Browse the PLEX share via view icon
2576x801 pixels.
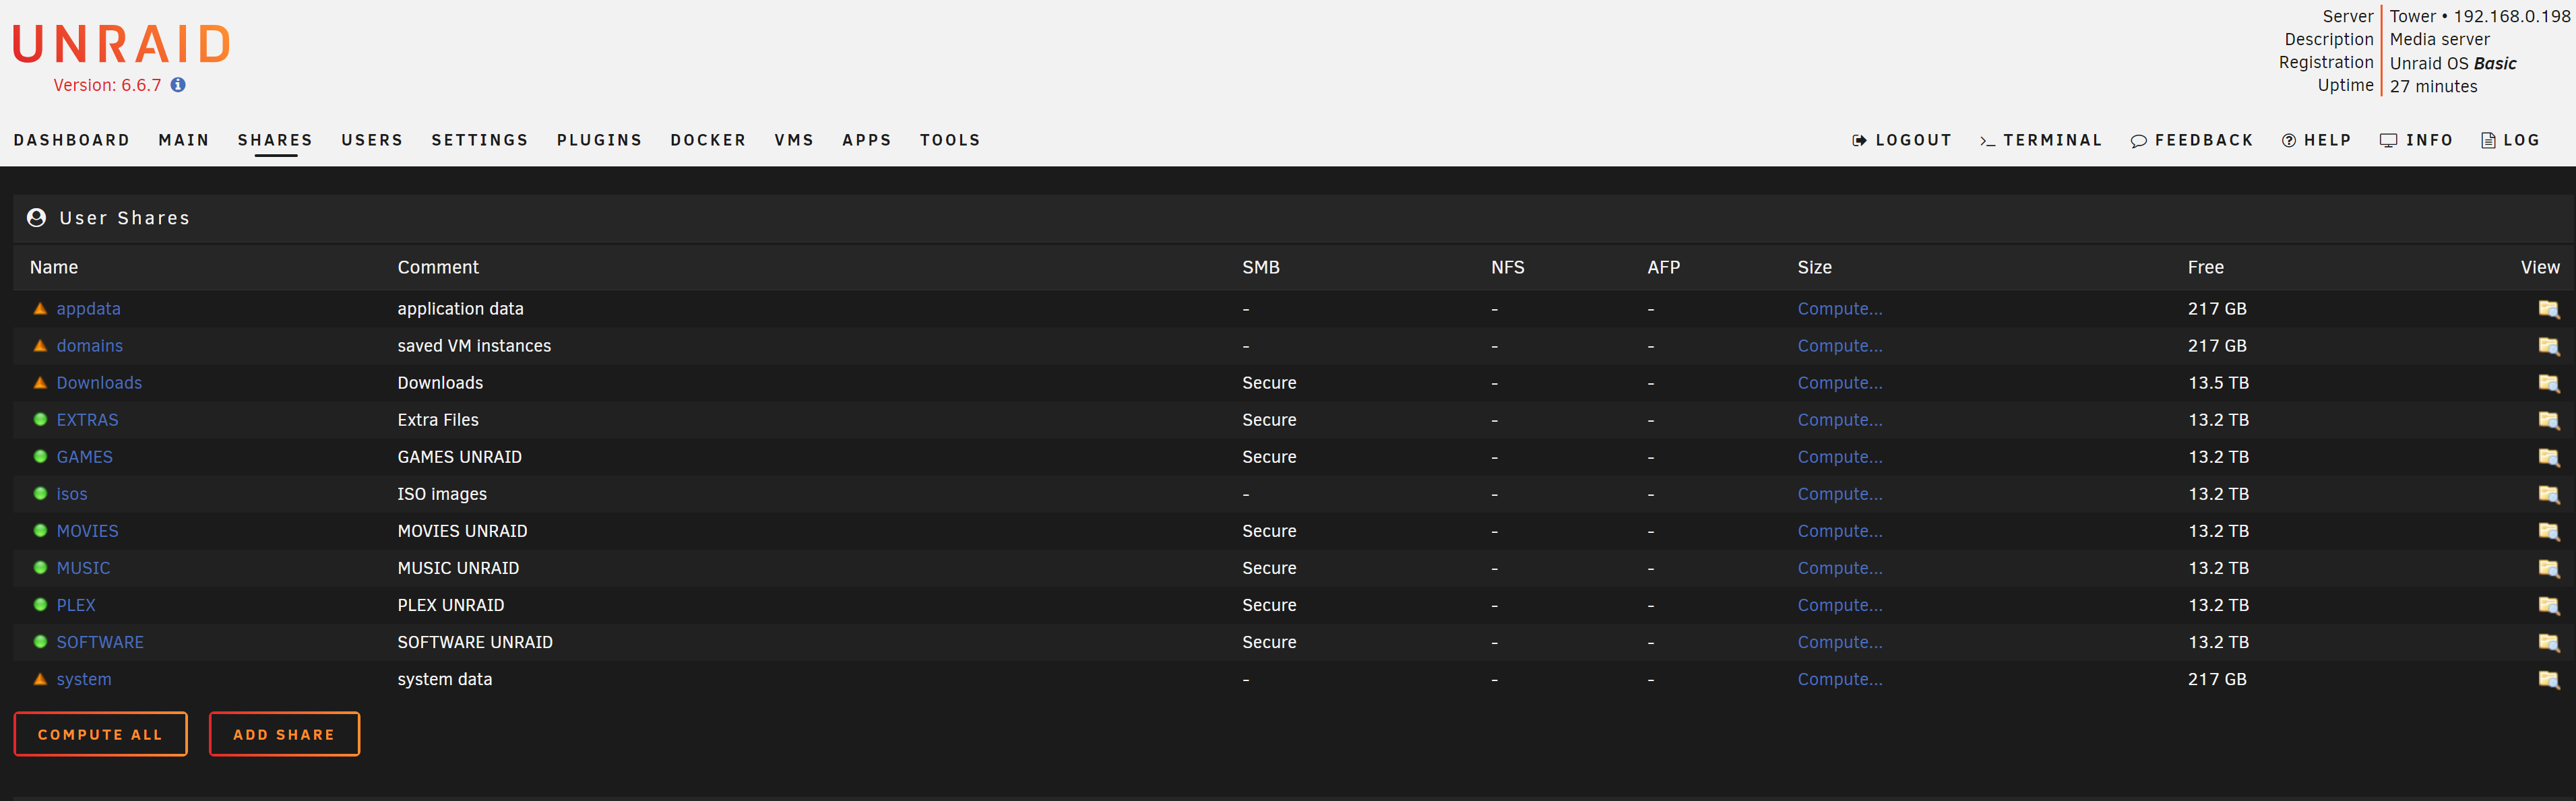coord(2548,605)
